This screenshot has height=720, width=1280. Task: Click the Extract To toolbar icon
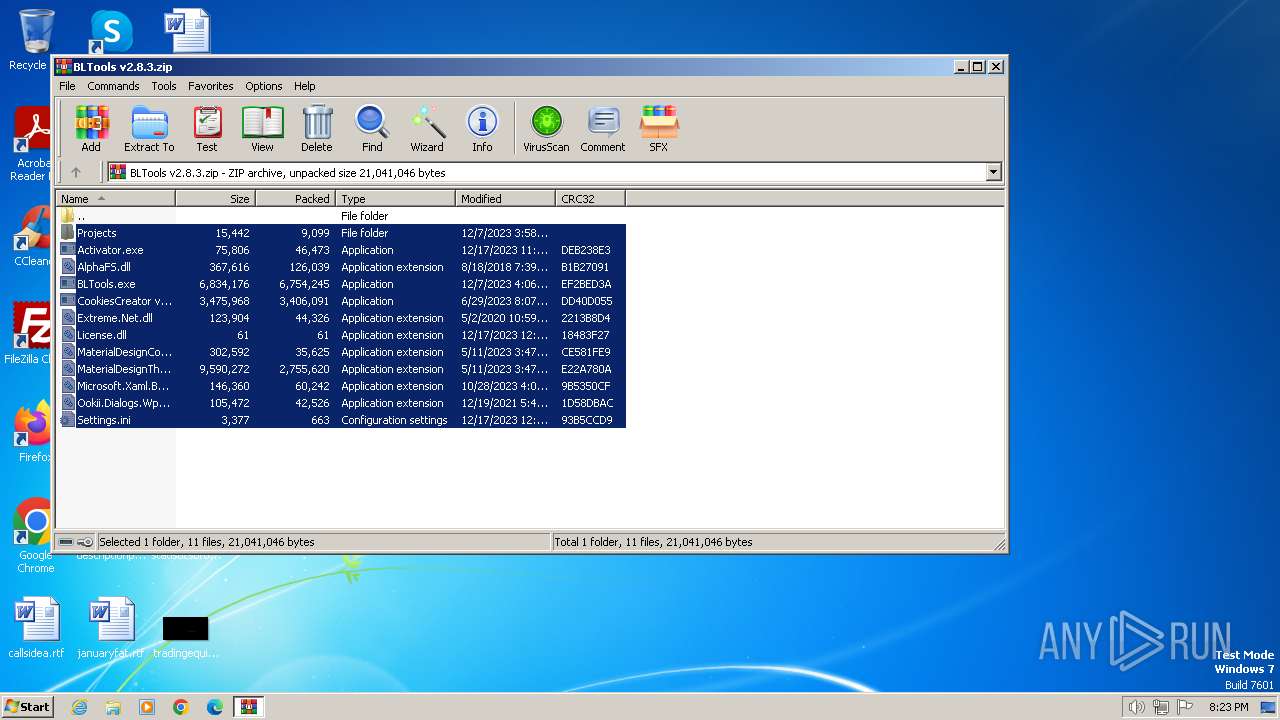149,129
